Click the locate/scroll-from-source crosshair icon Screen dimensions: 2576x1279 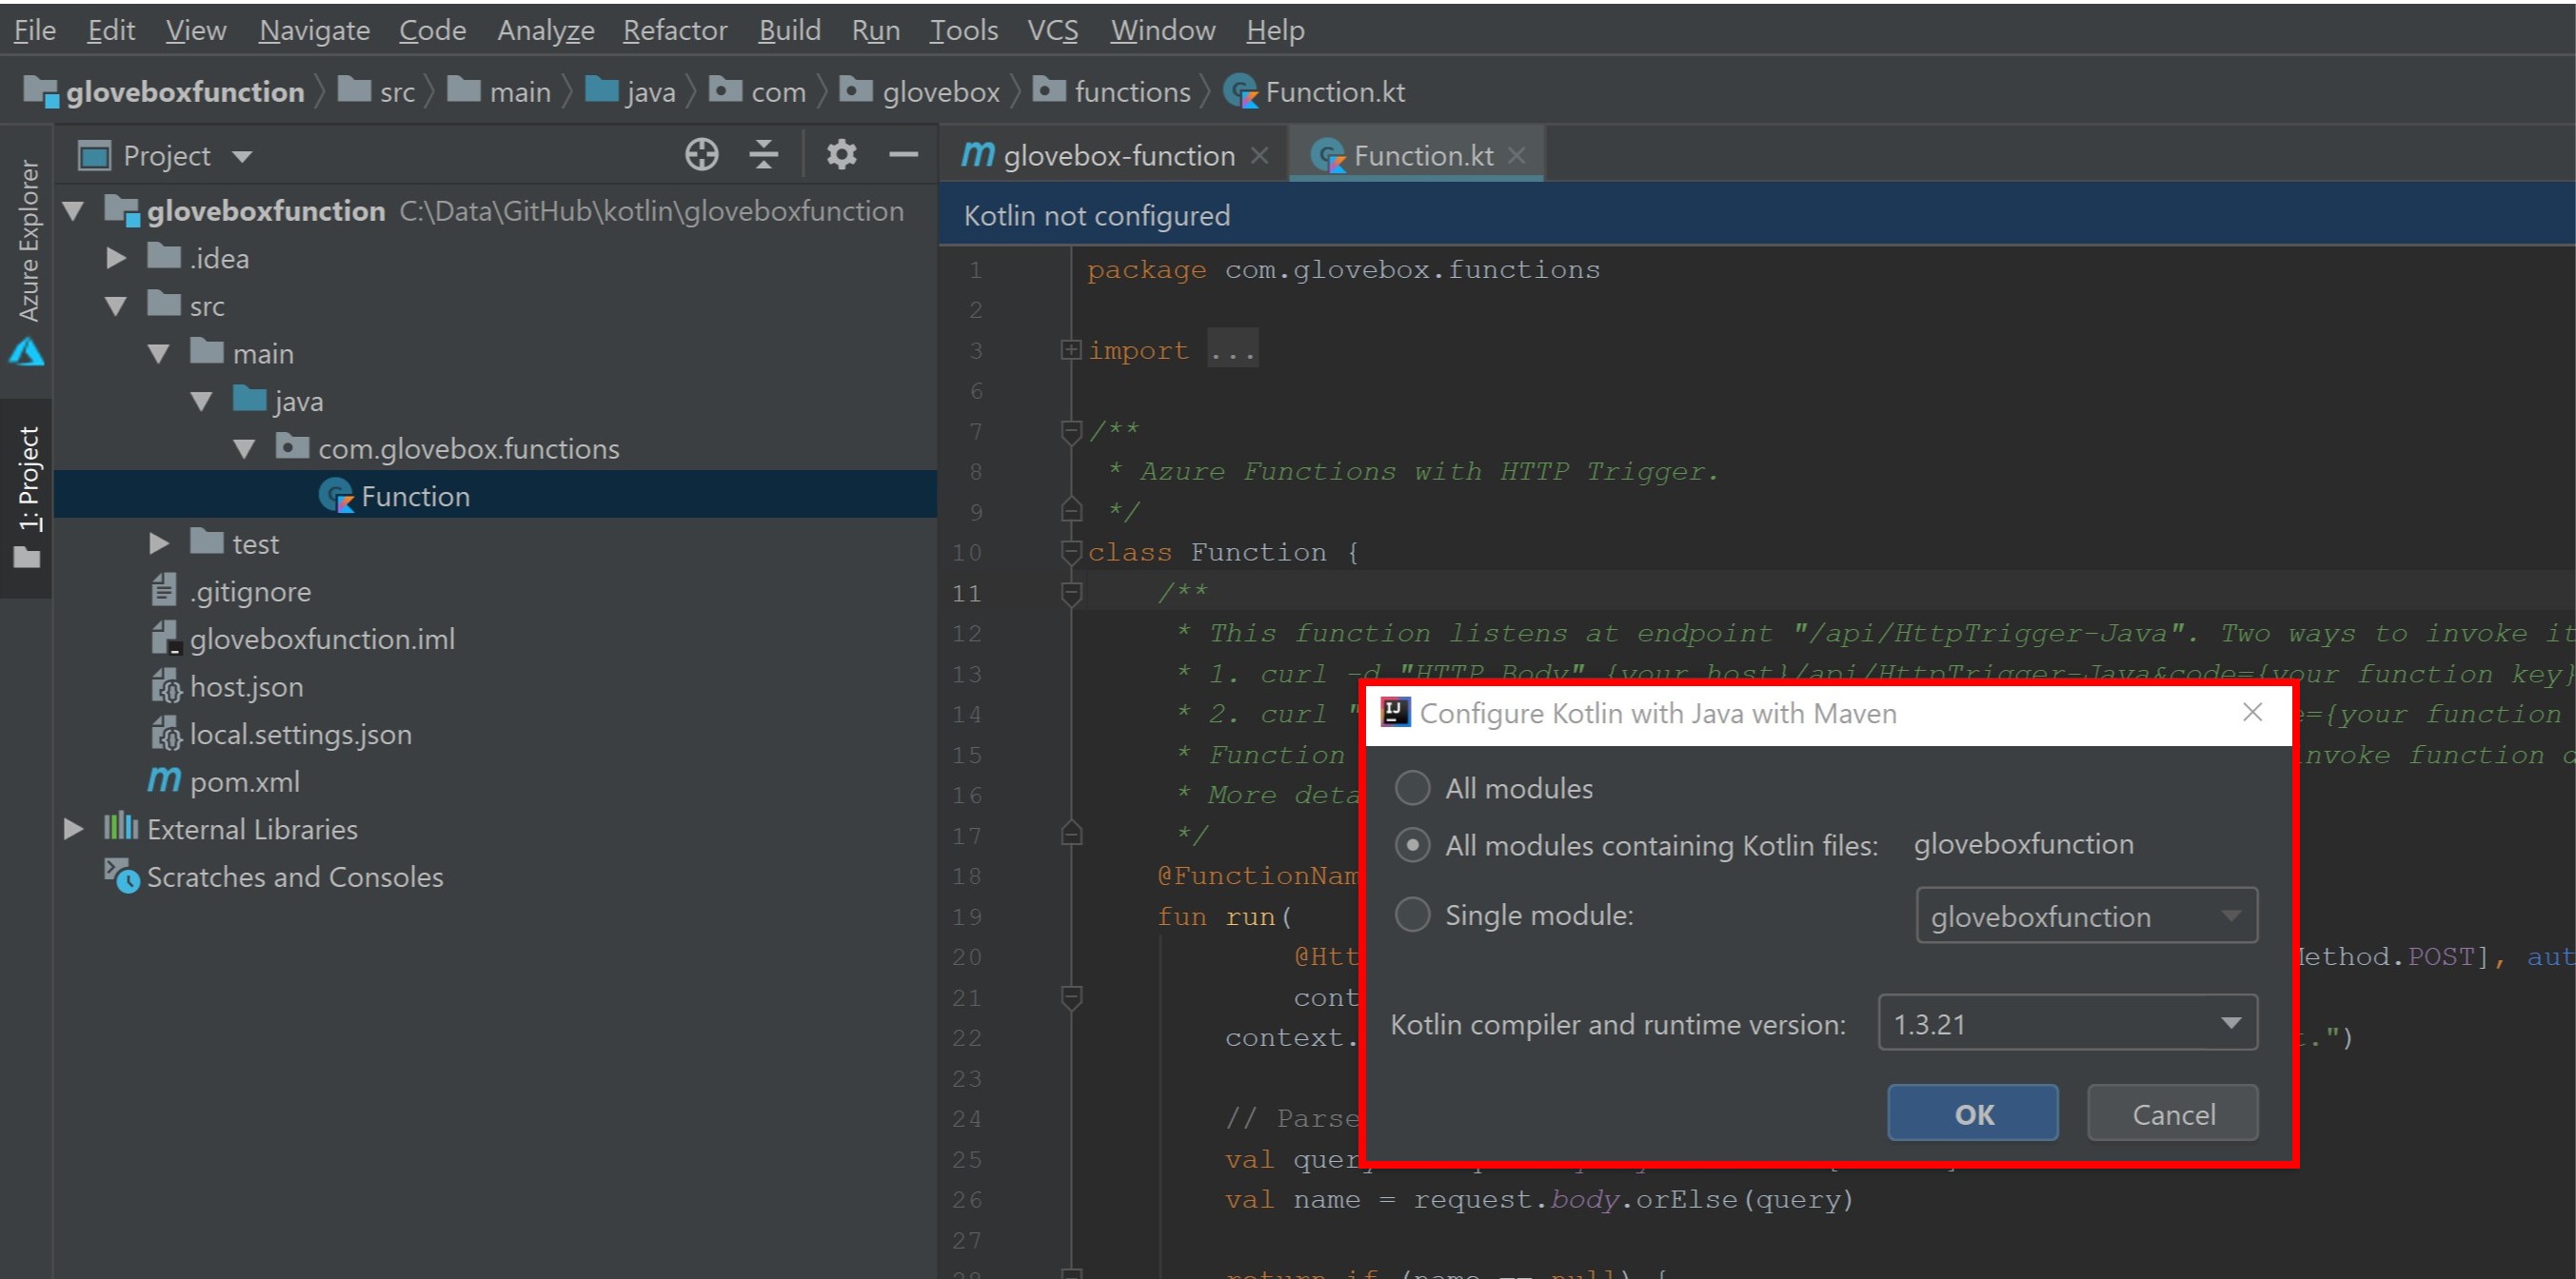[701, 155]
